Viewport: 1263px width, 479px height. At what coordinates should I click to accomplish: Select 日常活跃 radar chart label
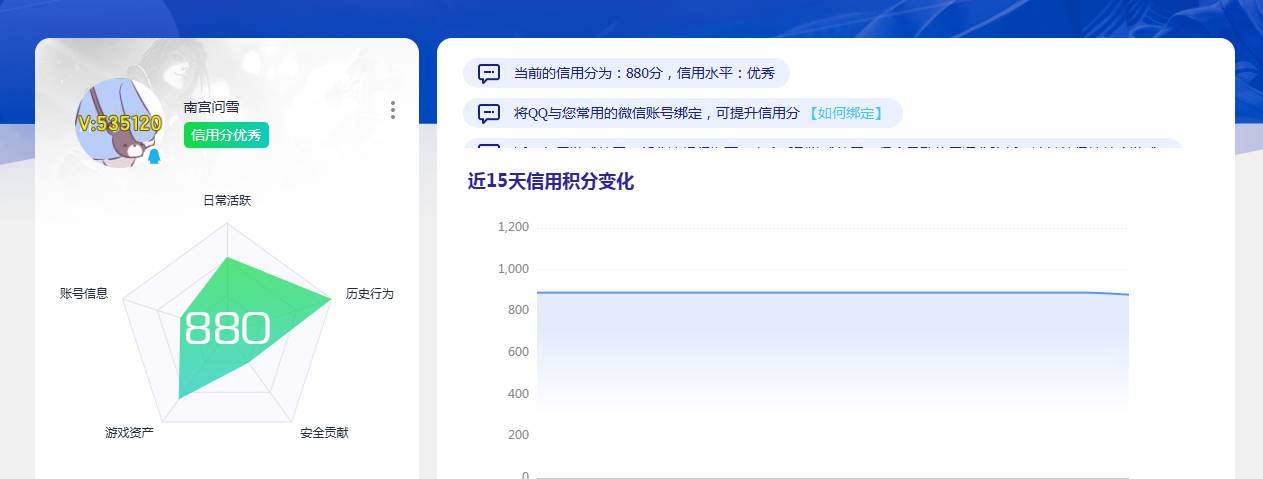pos(227,201)
